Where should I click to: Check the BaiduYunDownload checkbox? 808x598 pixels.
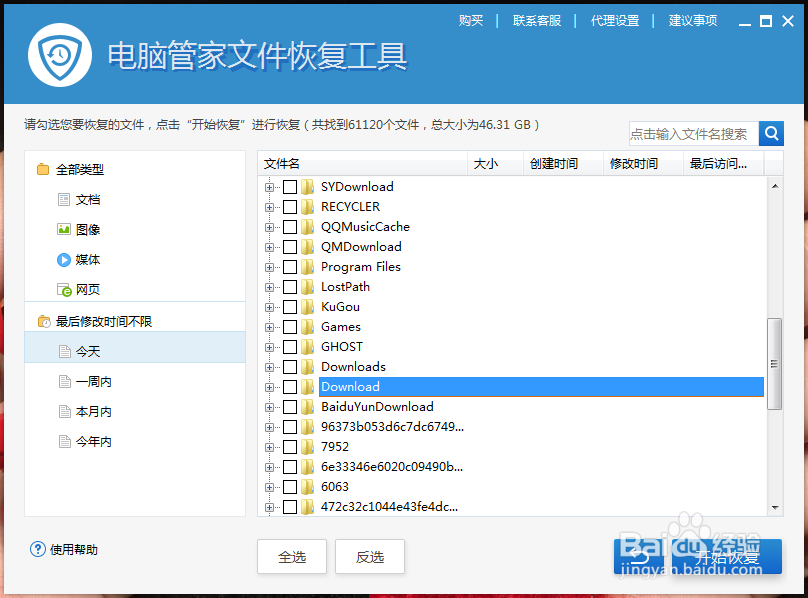tap(290, 407)
